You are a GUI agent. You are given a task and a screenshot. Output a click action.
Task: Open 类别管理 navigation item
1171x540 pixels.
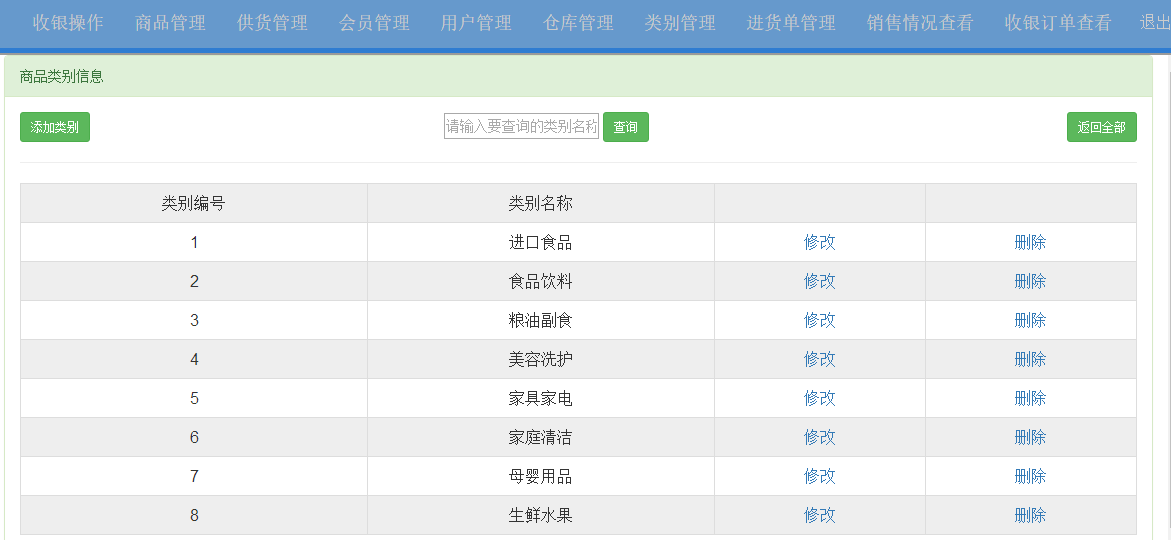680,23
